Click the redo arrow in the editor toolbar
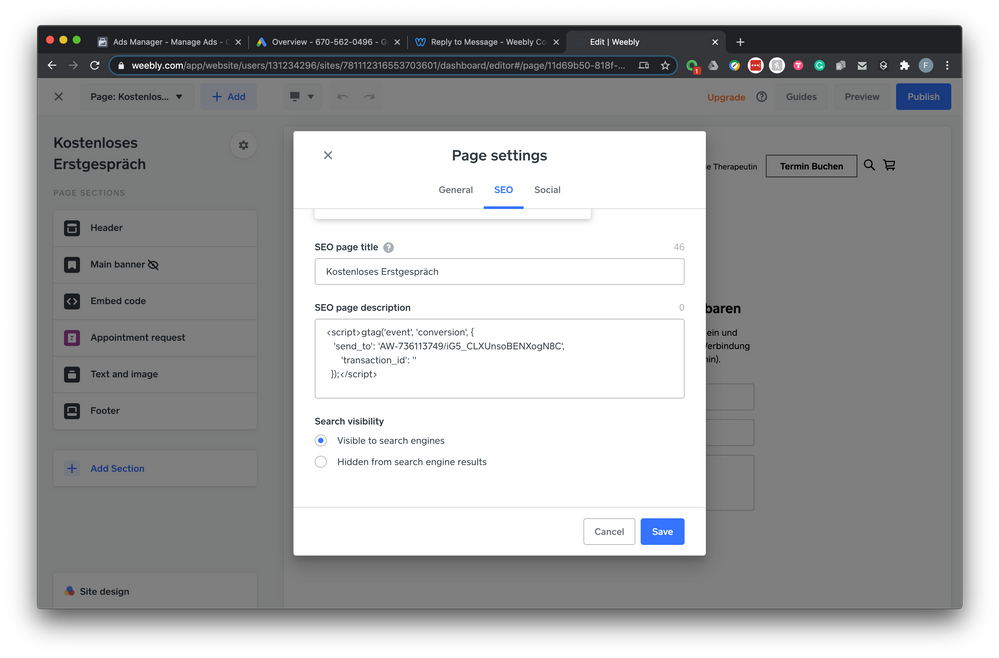The image size is (999, 658). pyautogui.click(x=369, y=97)
